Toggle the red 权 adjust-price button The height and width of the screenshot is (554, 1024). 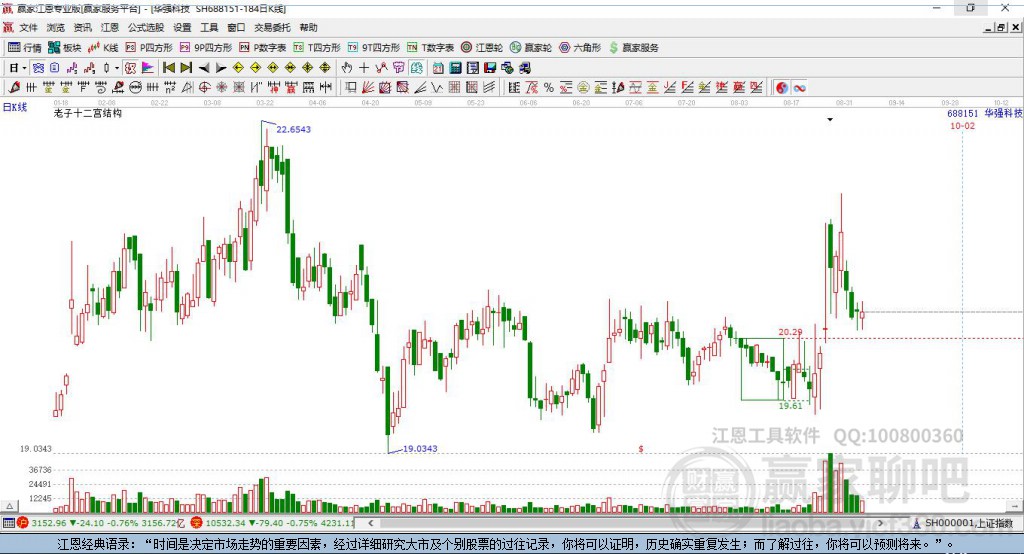click(130, 68)
